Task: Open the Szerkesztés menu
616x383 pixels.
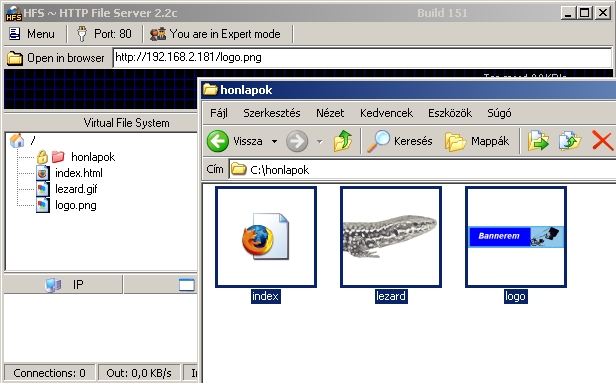Action: (271, 113)
